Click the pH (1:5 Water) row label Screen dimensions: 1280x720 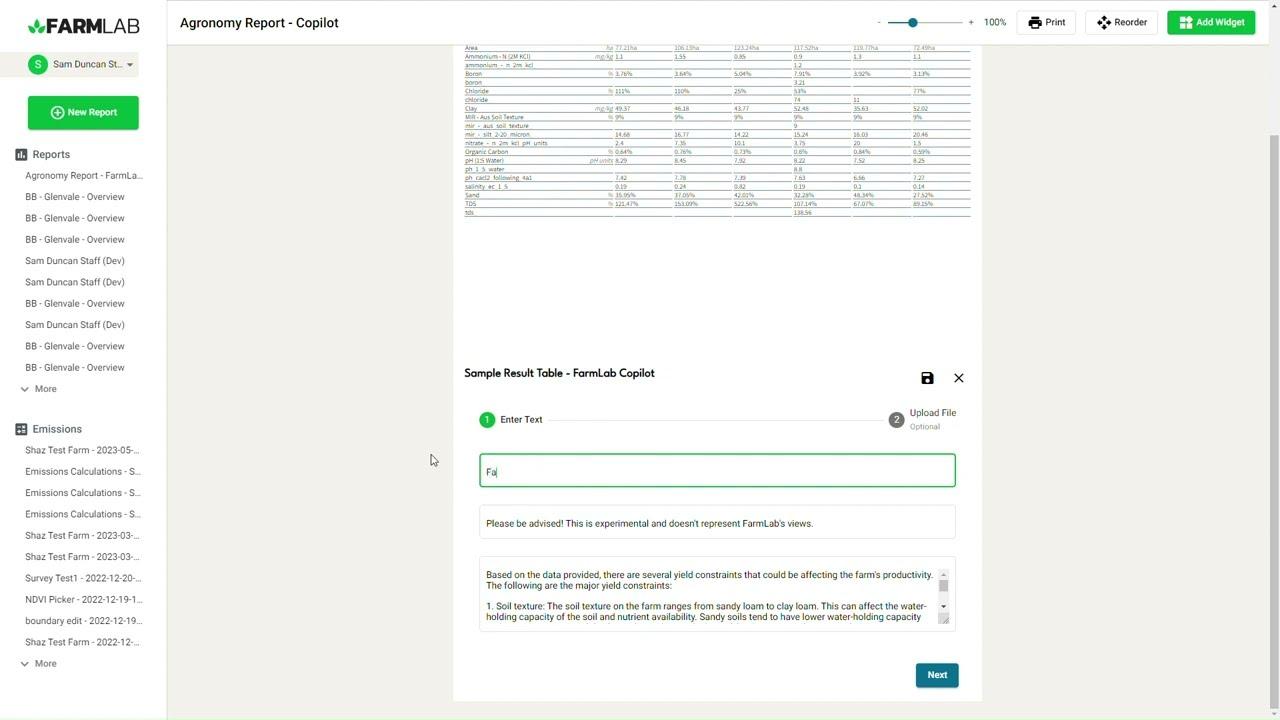(484, 161)
